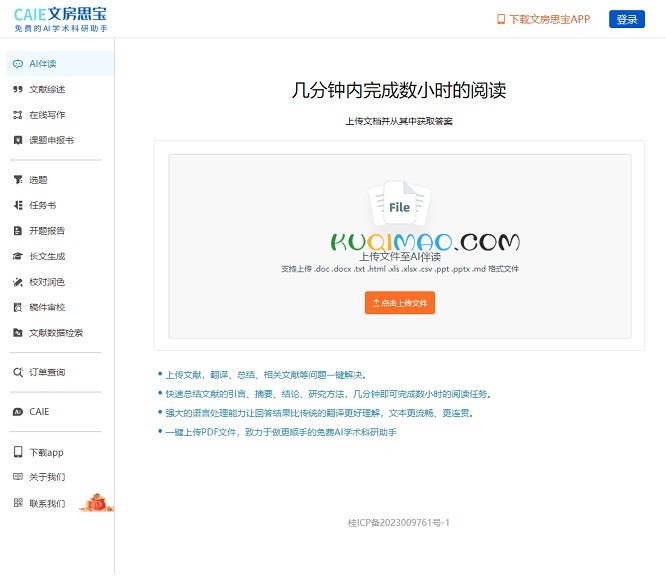This screenshot has width=666, height=582.
Task: Click the 开题报告 document icon
Action: [x=17, y=231]
